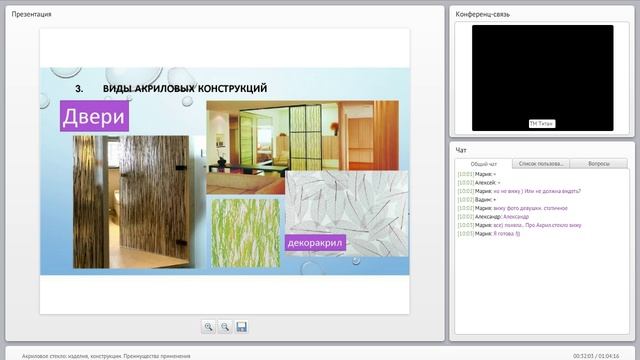Switch to the Список пользователей tab
Image resolution: width=640 pixels, height=360 pixels.
(x=541, y=164)
